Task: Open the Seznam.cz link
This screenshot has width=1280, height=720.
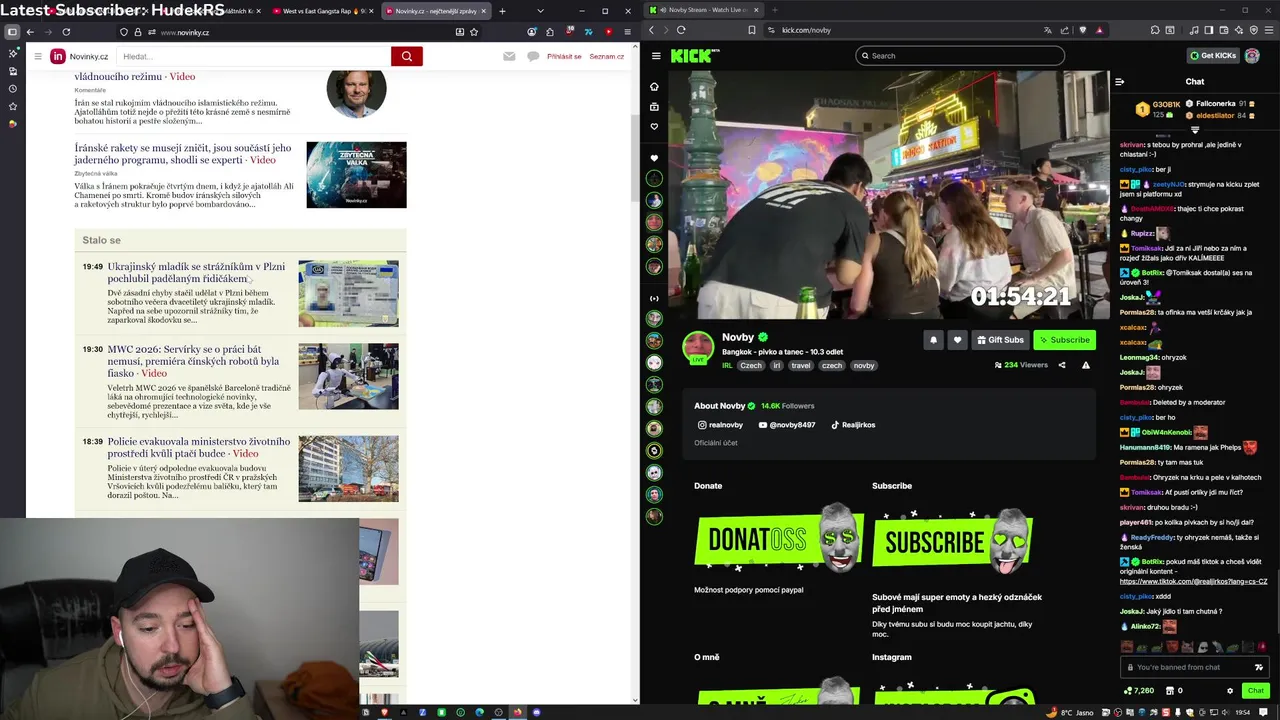Action: 607,56
